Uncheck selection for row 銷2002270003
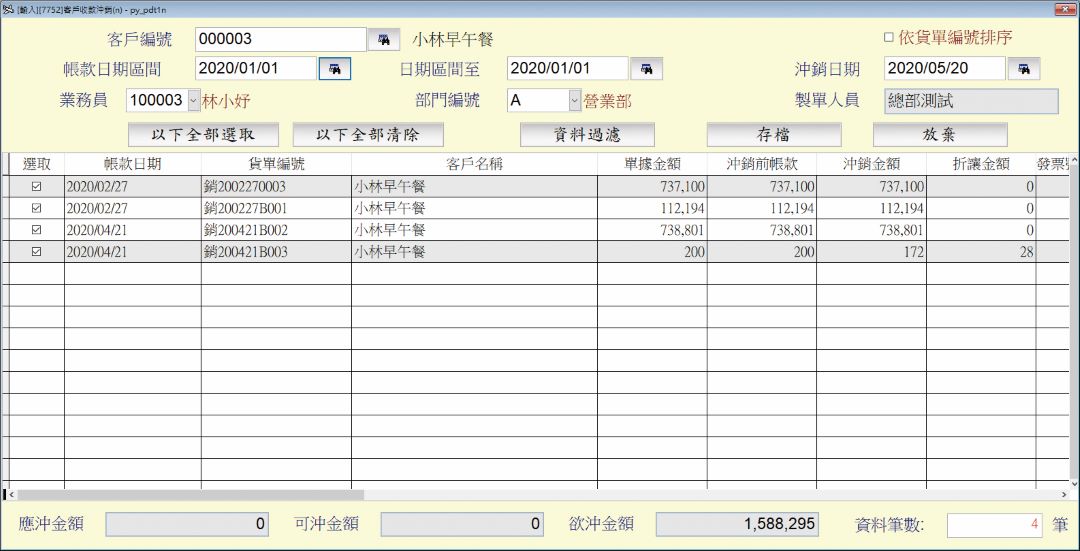This screenshot has height=551, width=1080. [37, 187]
